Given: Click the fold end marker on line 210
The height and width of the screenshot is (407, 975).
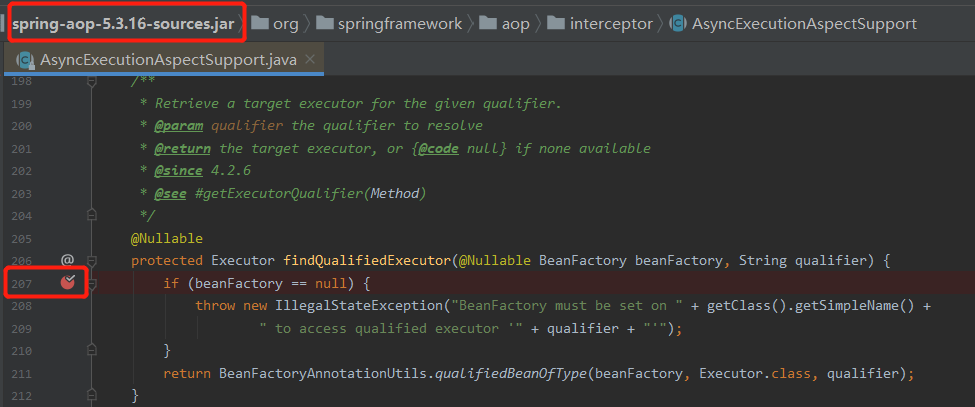Looking at the screenshot, I should point(91,350).
